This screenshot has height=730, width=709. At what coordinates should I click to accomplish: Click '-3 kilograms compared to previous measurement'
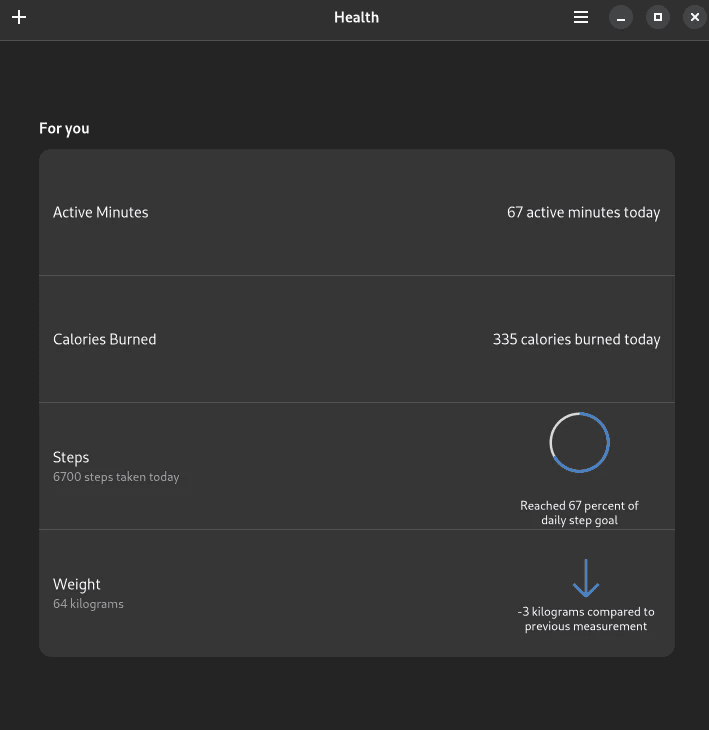[586, 619]
